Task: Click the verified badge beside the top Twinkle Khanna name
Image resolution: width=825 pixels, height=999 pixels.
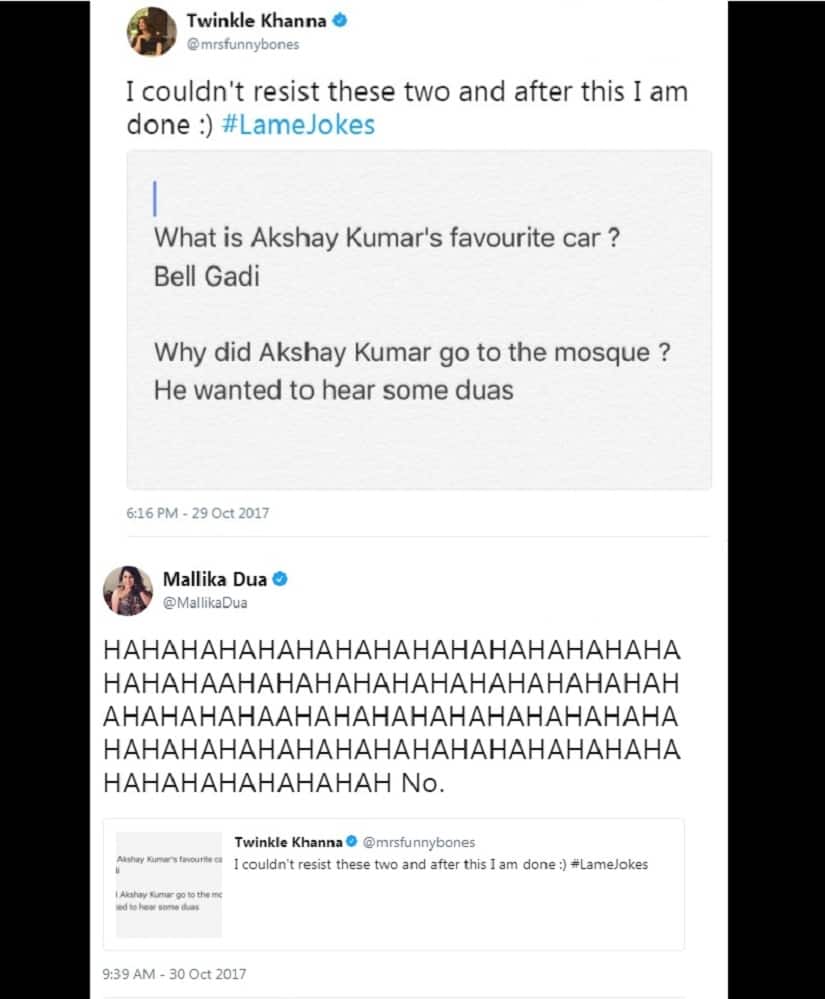Action: (x=340, y=19)
